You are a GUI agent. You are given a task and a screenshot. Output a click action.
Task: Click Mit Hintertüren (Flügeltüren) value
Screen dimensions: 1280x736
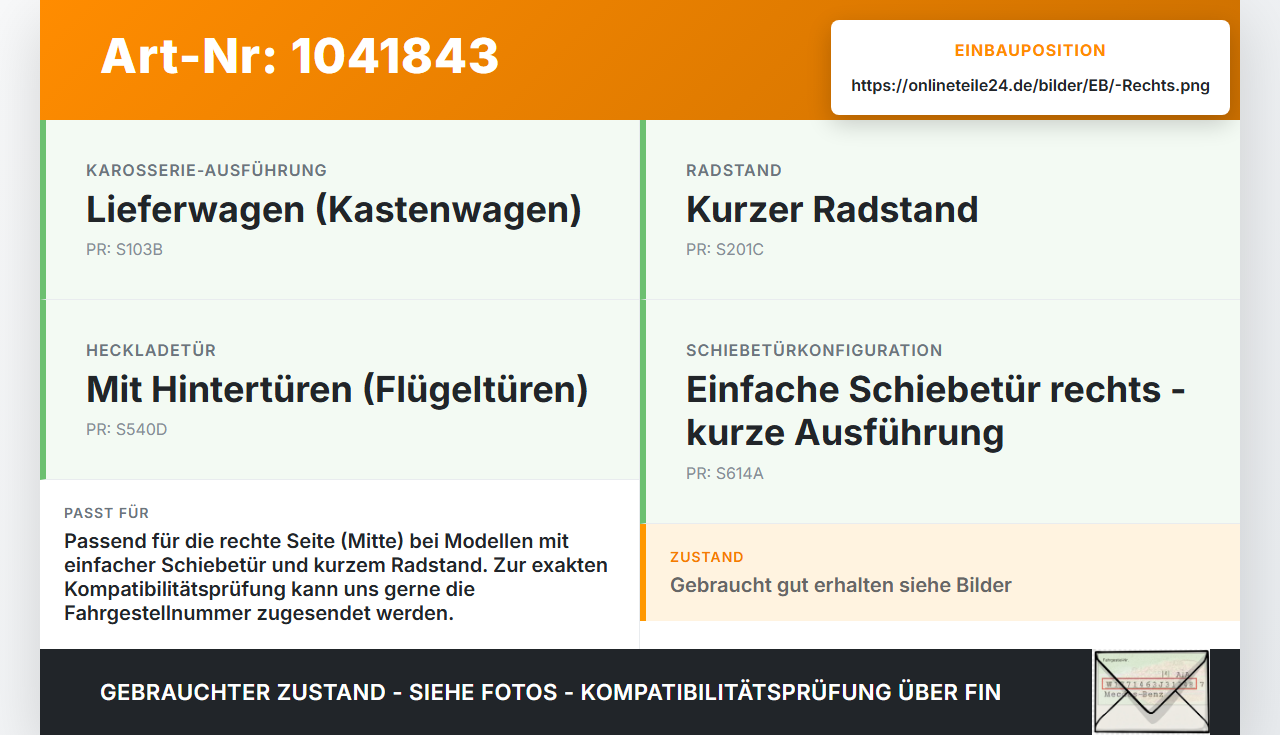click(337, 390)
